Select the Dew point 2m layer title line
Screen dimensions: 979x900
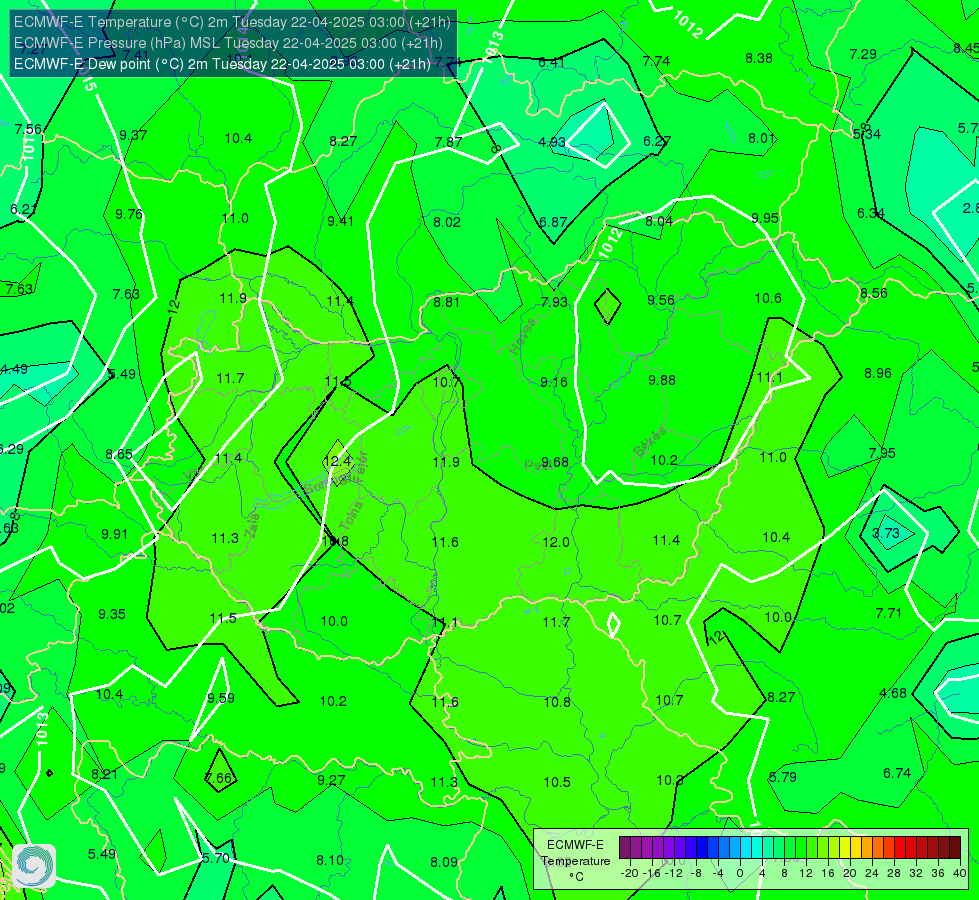pyautogui.click(x=222, y=64)
